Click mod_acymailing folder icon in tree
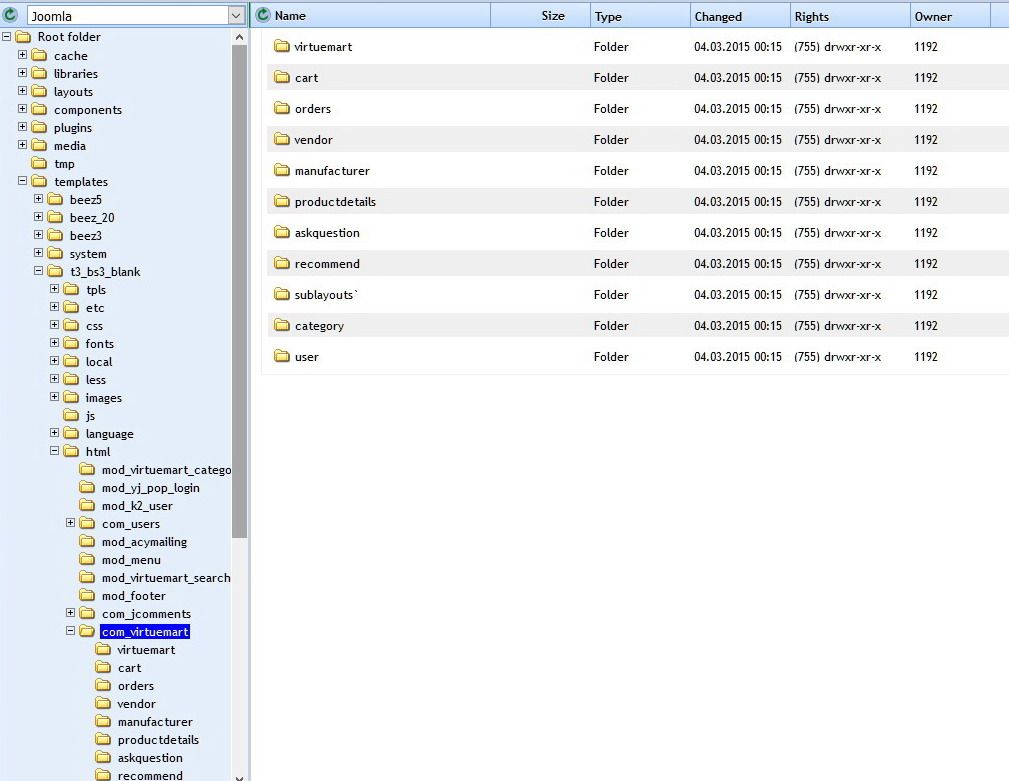The height and width of the screenshot is (781, 1009). coord(87,542)
